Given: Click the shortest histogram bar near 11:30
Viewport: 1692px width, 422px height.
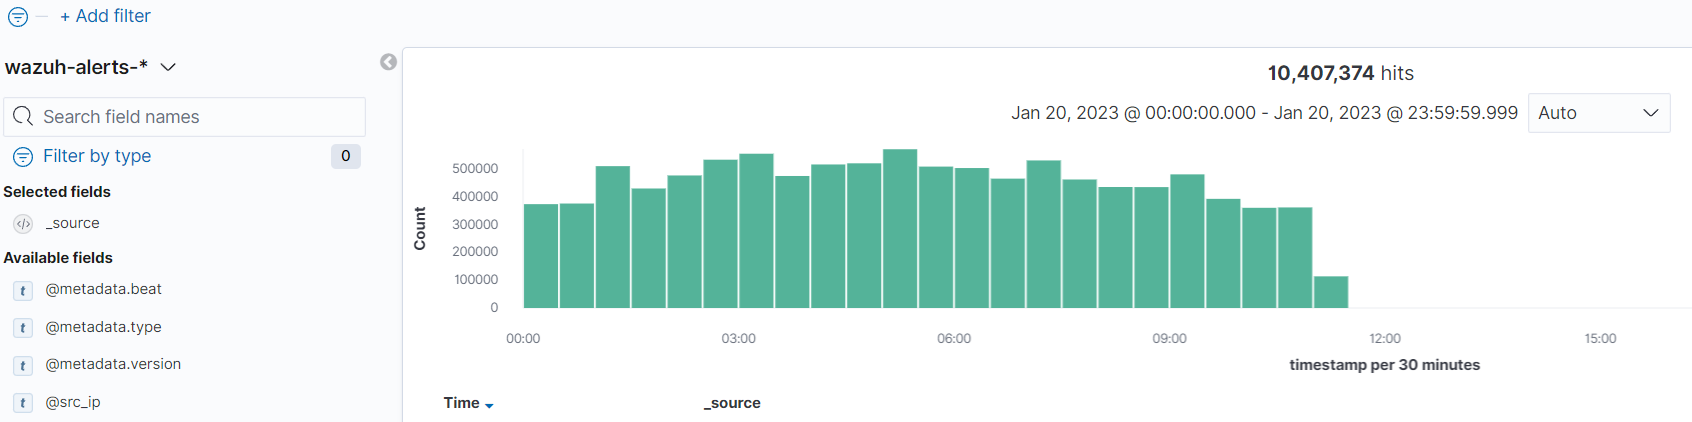Looking at the screenshot, I should (x=1331, y=292).
